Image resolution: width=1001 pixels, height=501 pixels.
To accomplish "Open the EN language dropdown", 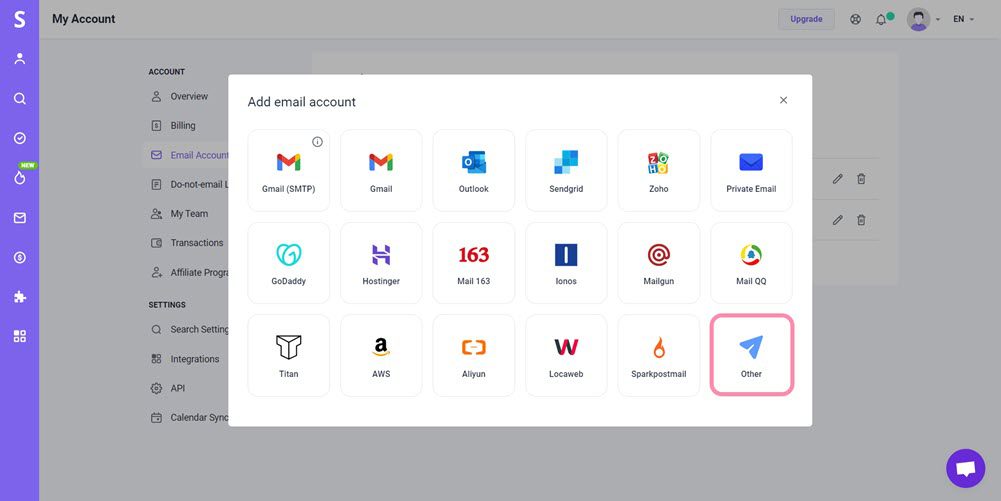I will [x=963, y=19].
